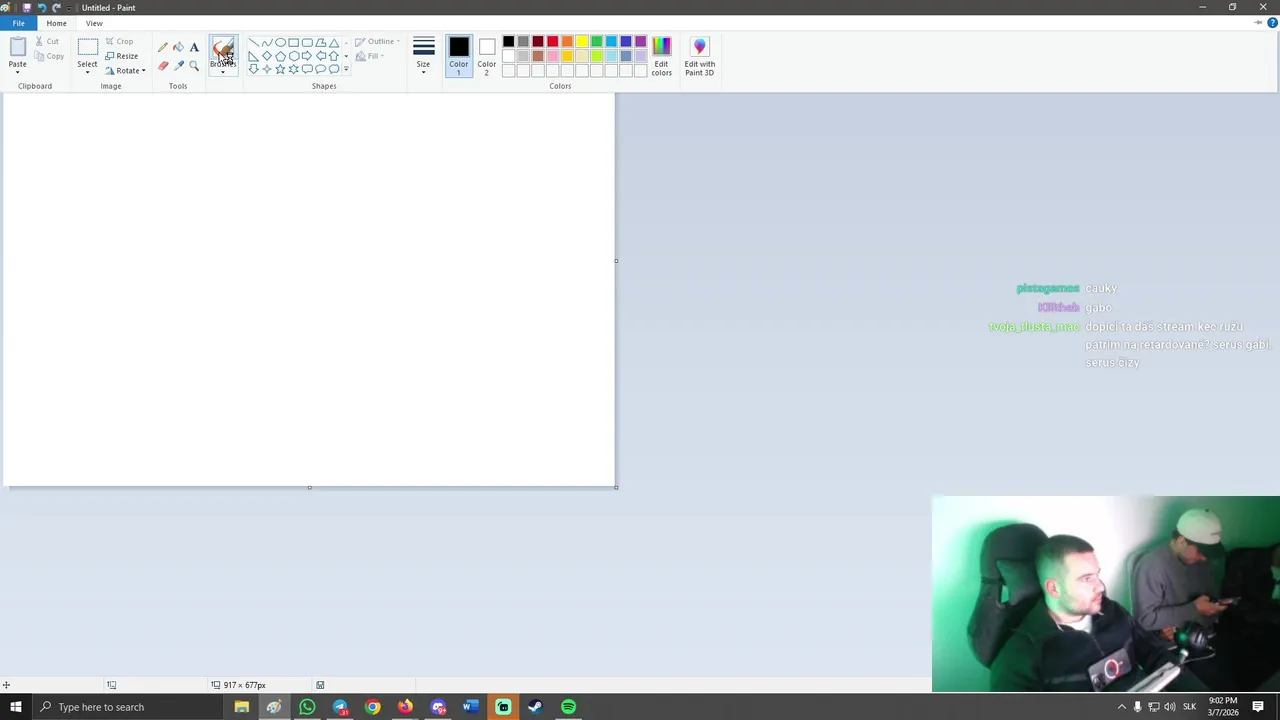
Task: Open the Windows Start menu
Action: [x=15, y=707]
